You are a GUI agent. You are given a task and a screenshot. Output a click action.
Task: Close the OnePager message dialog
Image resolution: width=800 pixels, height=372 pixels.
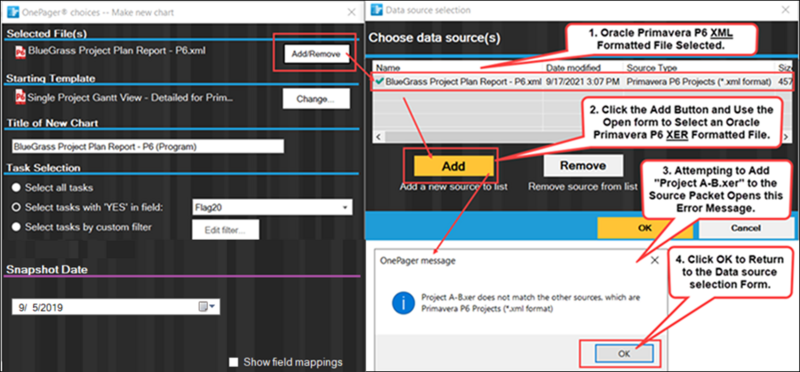[x=655, y=260]
